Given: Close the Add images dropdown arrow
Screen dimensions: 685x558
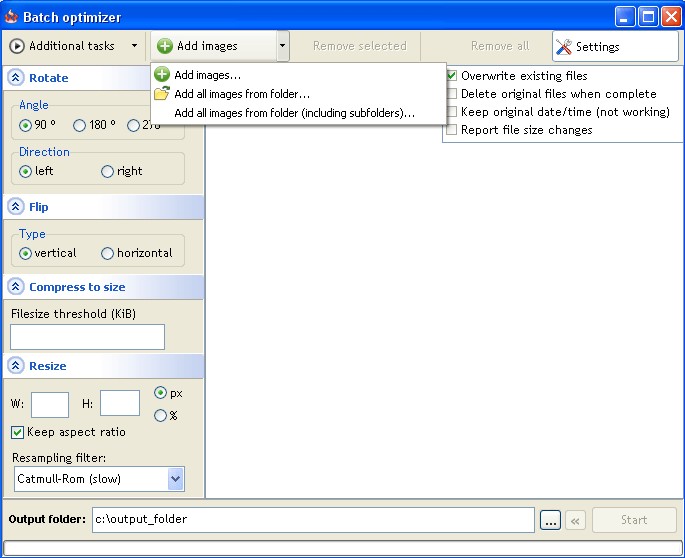Looking at the screenshot, I should (x=283, y=46).
